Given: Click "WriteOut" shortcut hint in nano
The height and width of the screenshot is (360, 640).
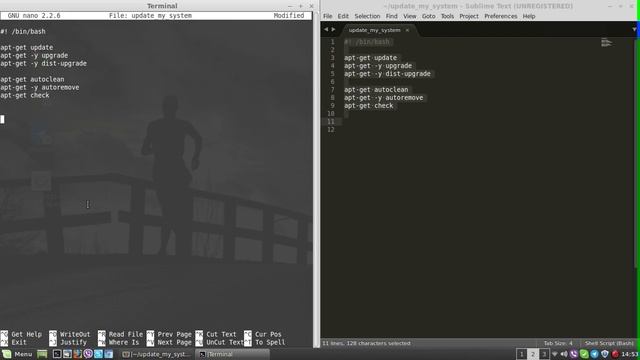Looking at the screenshot, I should pos(75,334).
